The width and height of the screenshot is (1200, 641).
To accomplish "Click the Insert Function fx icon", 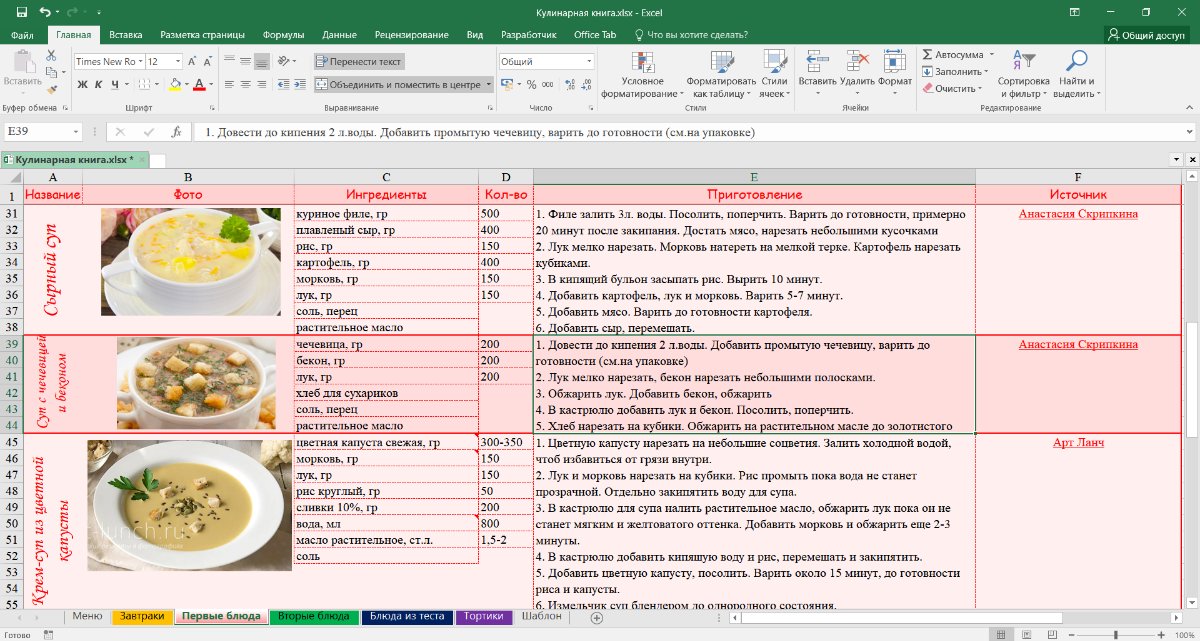I will (176, 132).
